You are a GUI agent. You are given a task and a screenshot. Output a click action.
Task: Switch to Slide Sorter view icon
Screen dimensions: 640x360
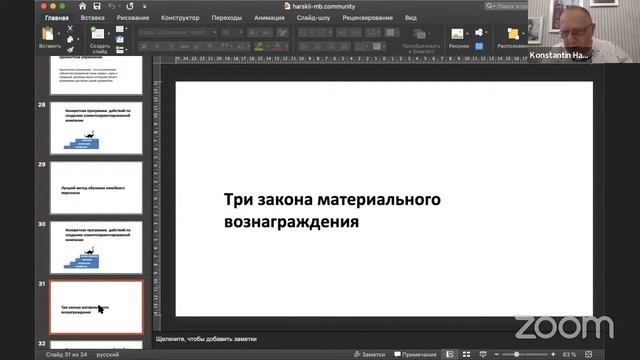click(x=466, y=354)
